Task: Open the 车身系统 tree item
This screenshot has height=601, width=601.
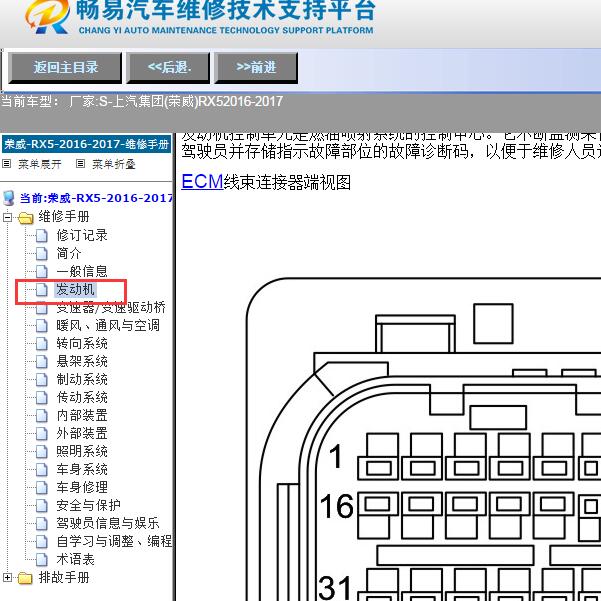Action: coord(82,470)
